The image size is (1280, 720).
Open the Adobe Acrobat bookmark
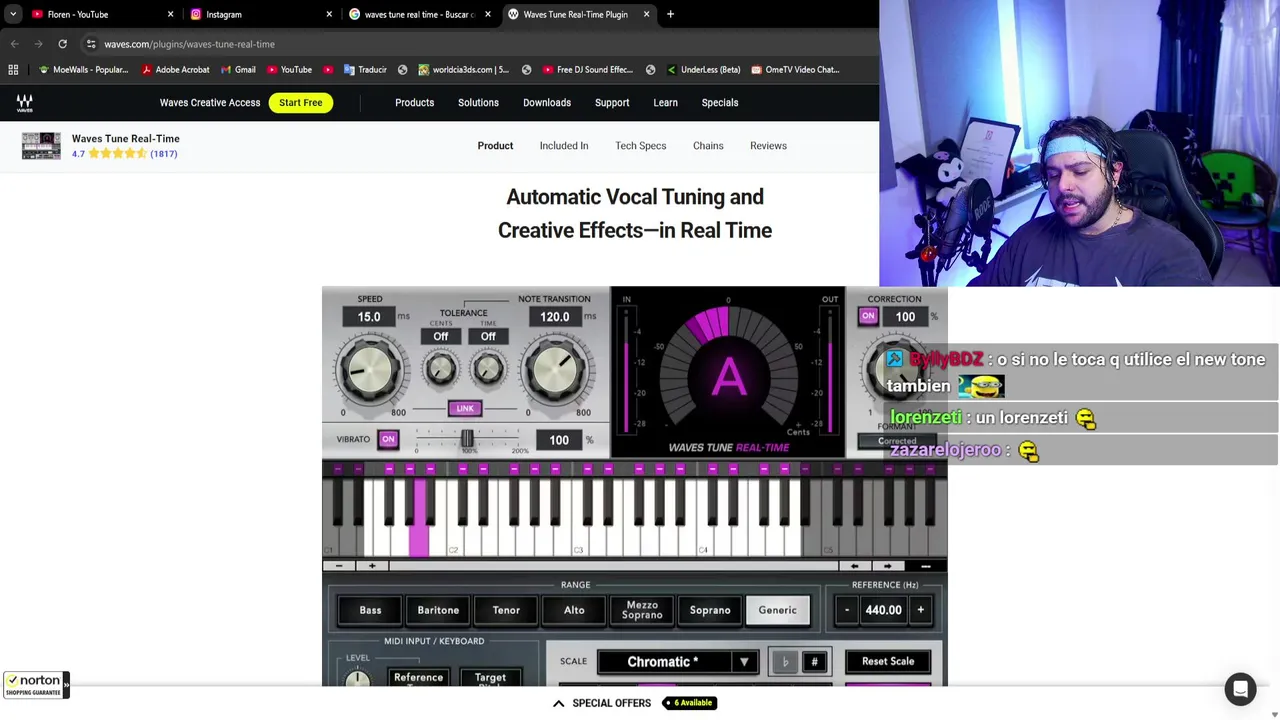coord(175,70)
